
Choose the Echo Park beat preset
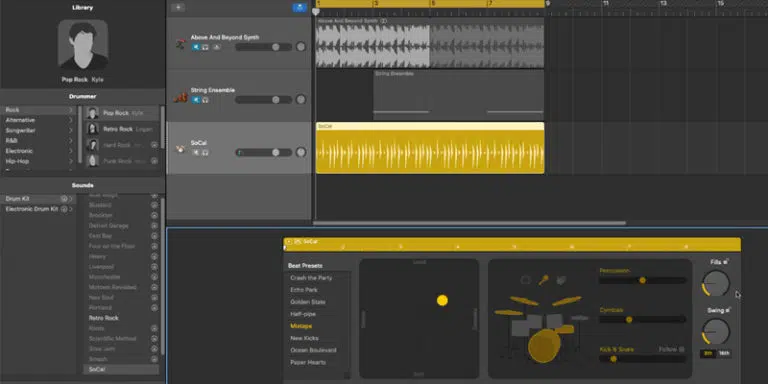304,290
